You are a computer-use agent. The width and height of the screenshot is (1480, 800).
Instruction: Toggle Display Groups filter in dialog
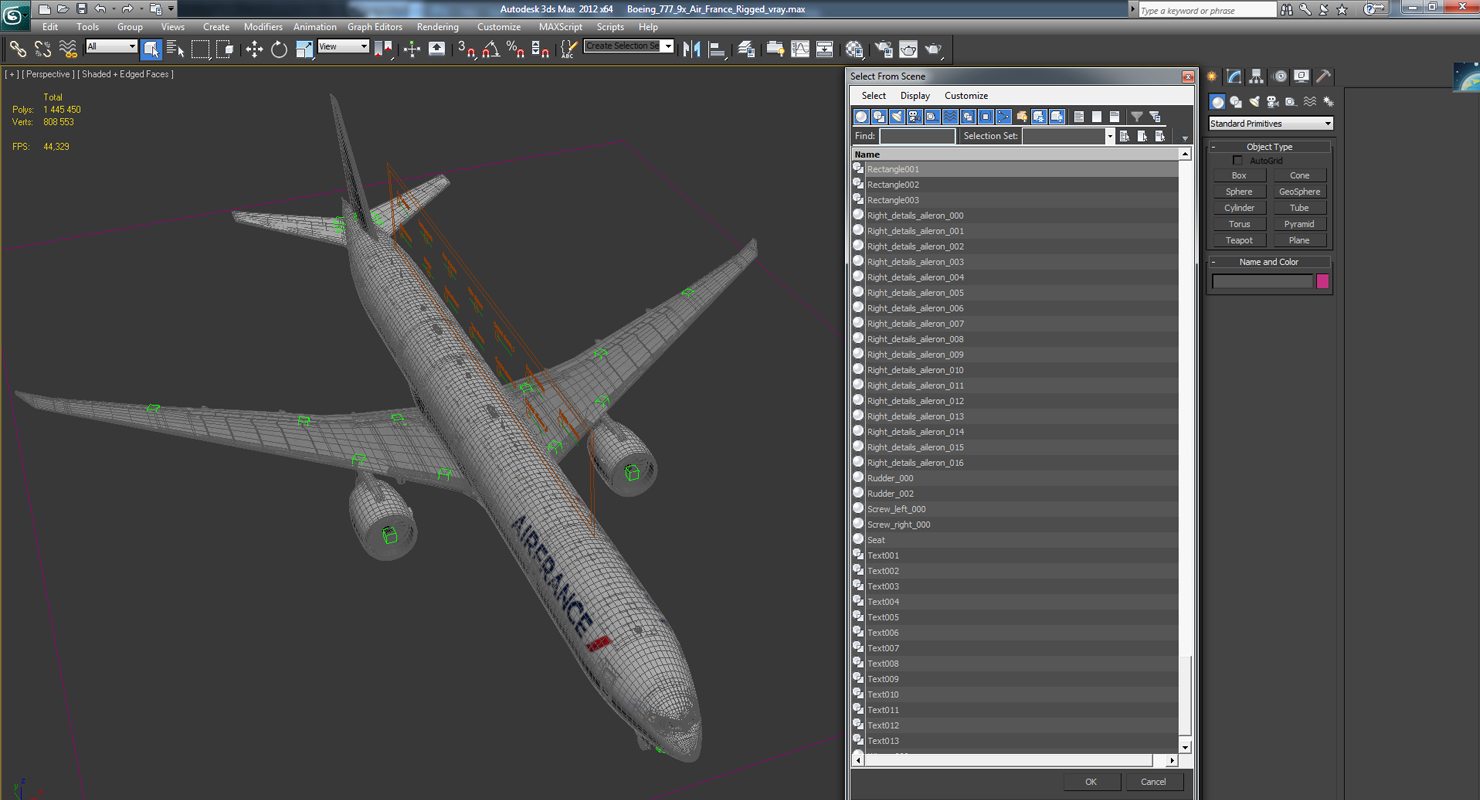click(x=968, y=117)
